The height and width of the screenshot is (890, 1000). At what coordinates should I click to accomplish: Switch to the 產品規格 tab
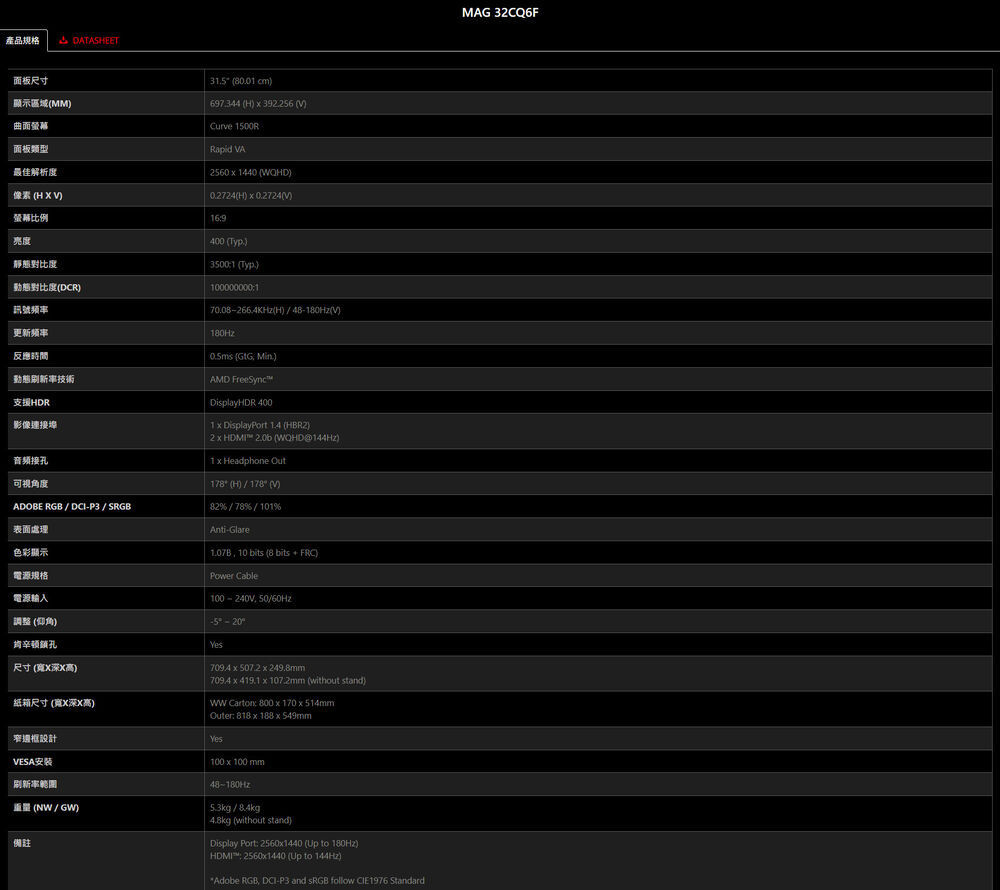click(x=23, y=40)
